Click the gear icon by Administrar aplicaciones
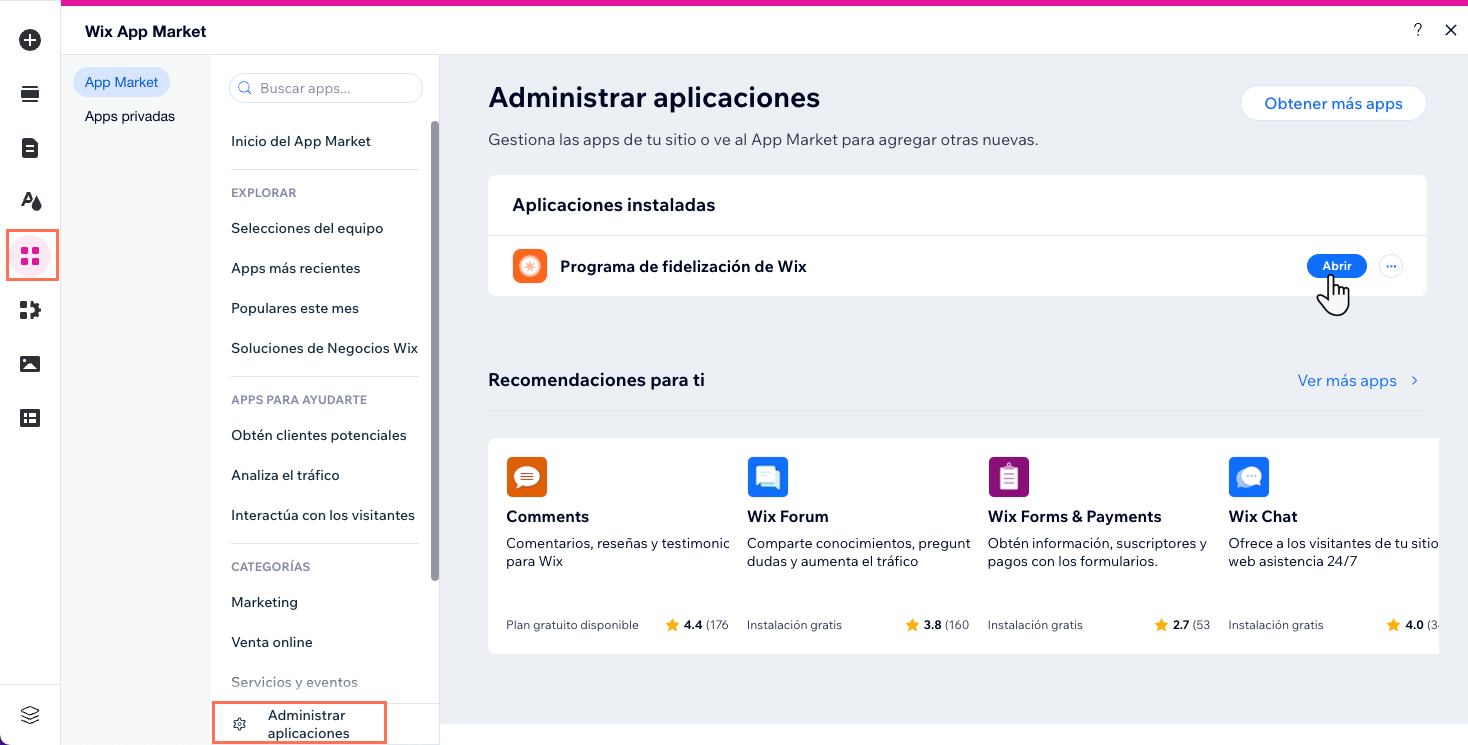This screenshot has height=745, width=1468. pos(239,724)
